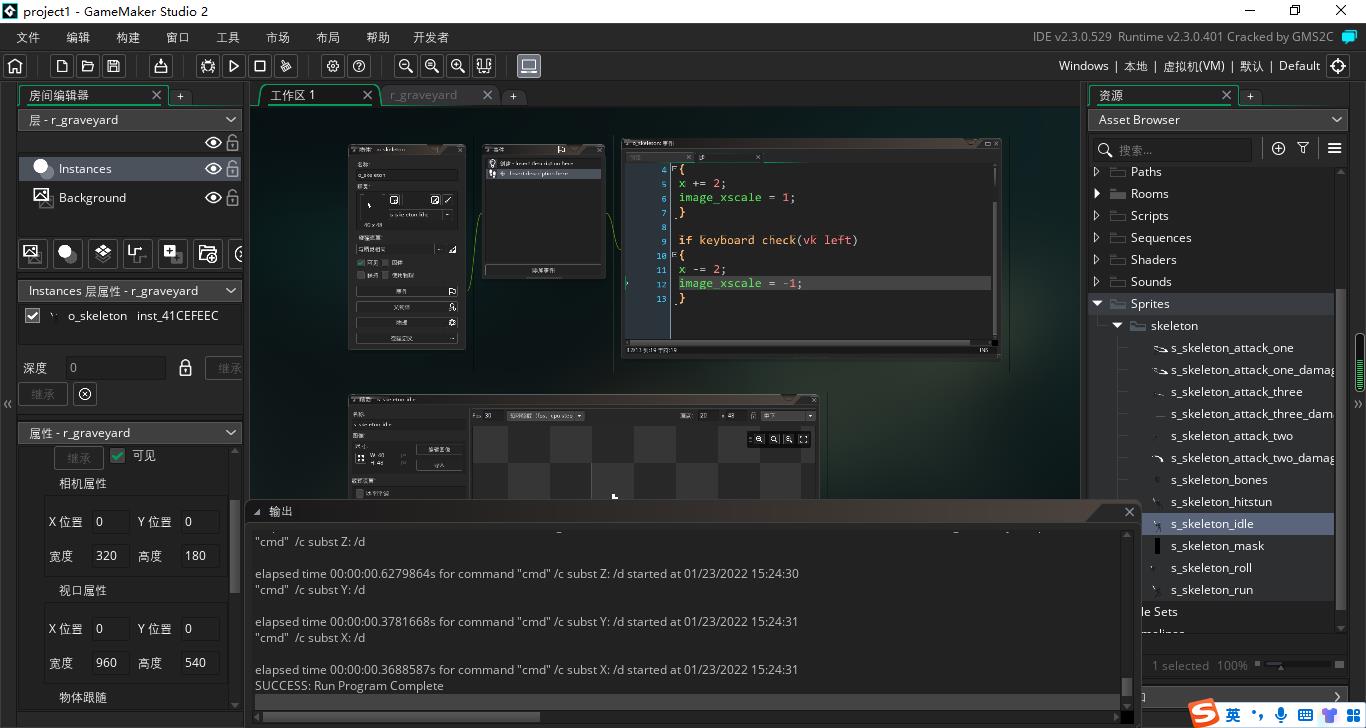Hide the Instances layer

click(x=213, y=169)
